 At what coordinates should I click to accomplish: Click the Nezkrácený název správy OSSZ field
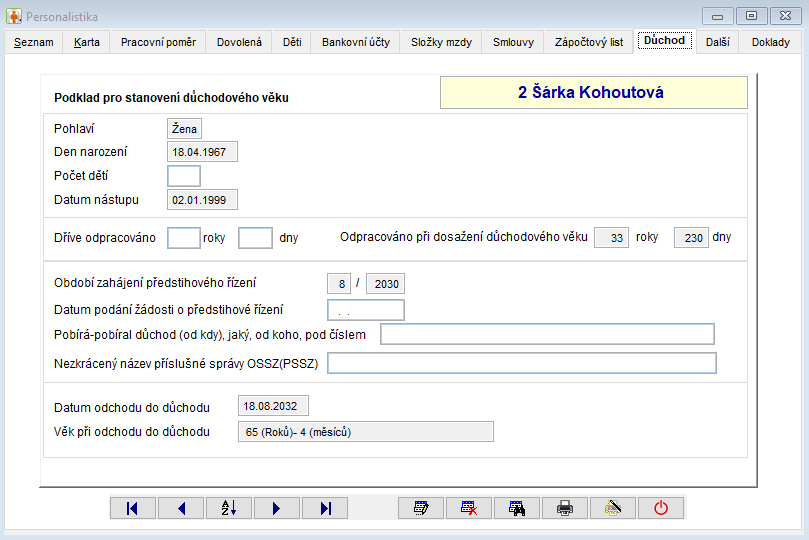pyautogui.click(x=522, y=363)
